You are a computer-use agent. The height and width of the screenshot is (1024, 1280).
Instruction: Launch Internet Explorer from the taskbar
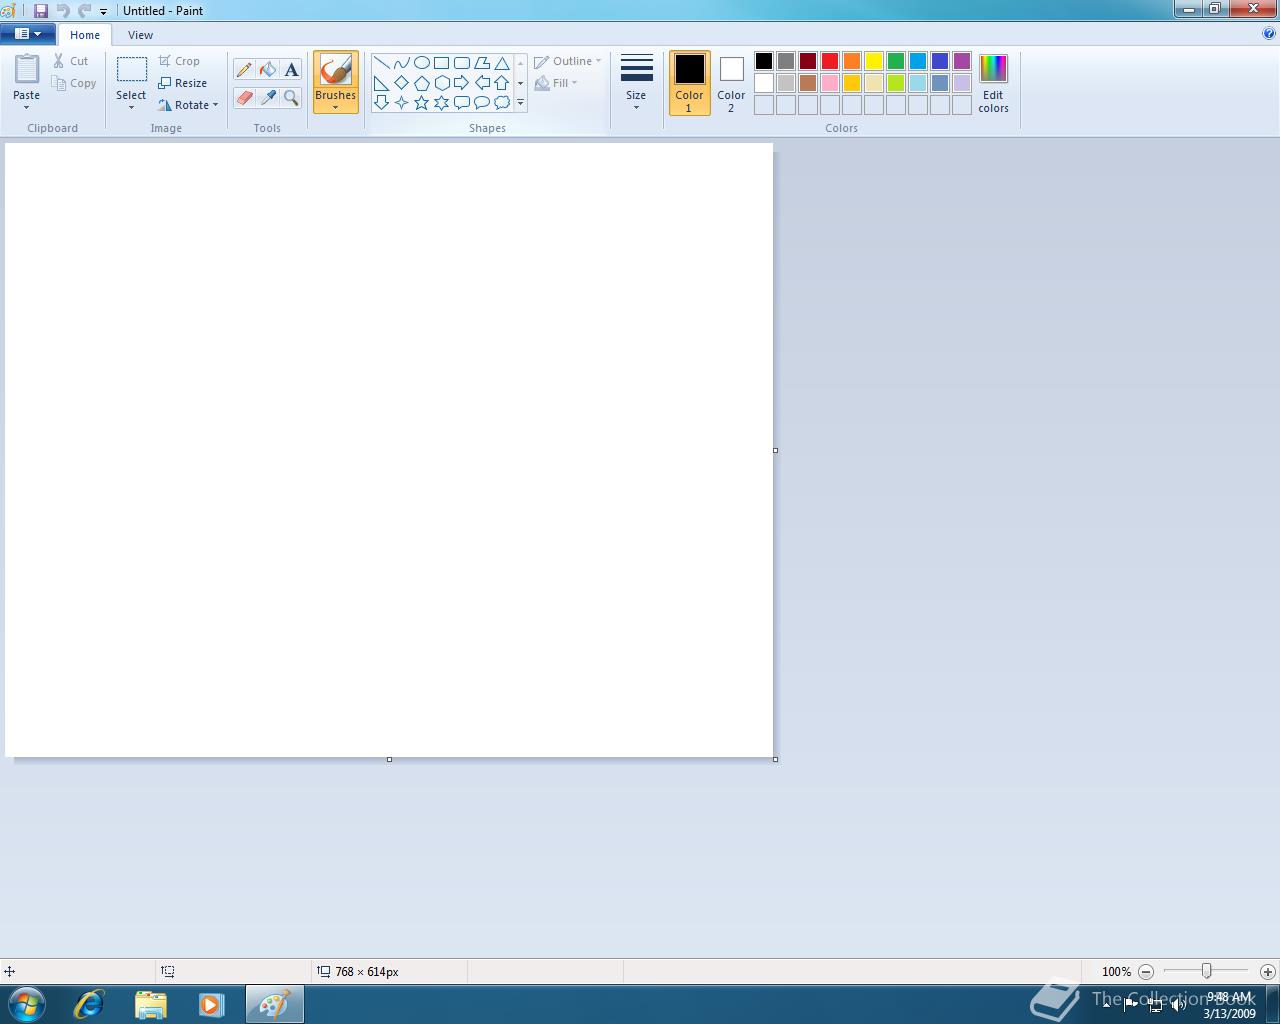click(89, 1004)
